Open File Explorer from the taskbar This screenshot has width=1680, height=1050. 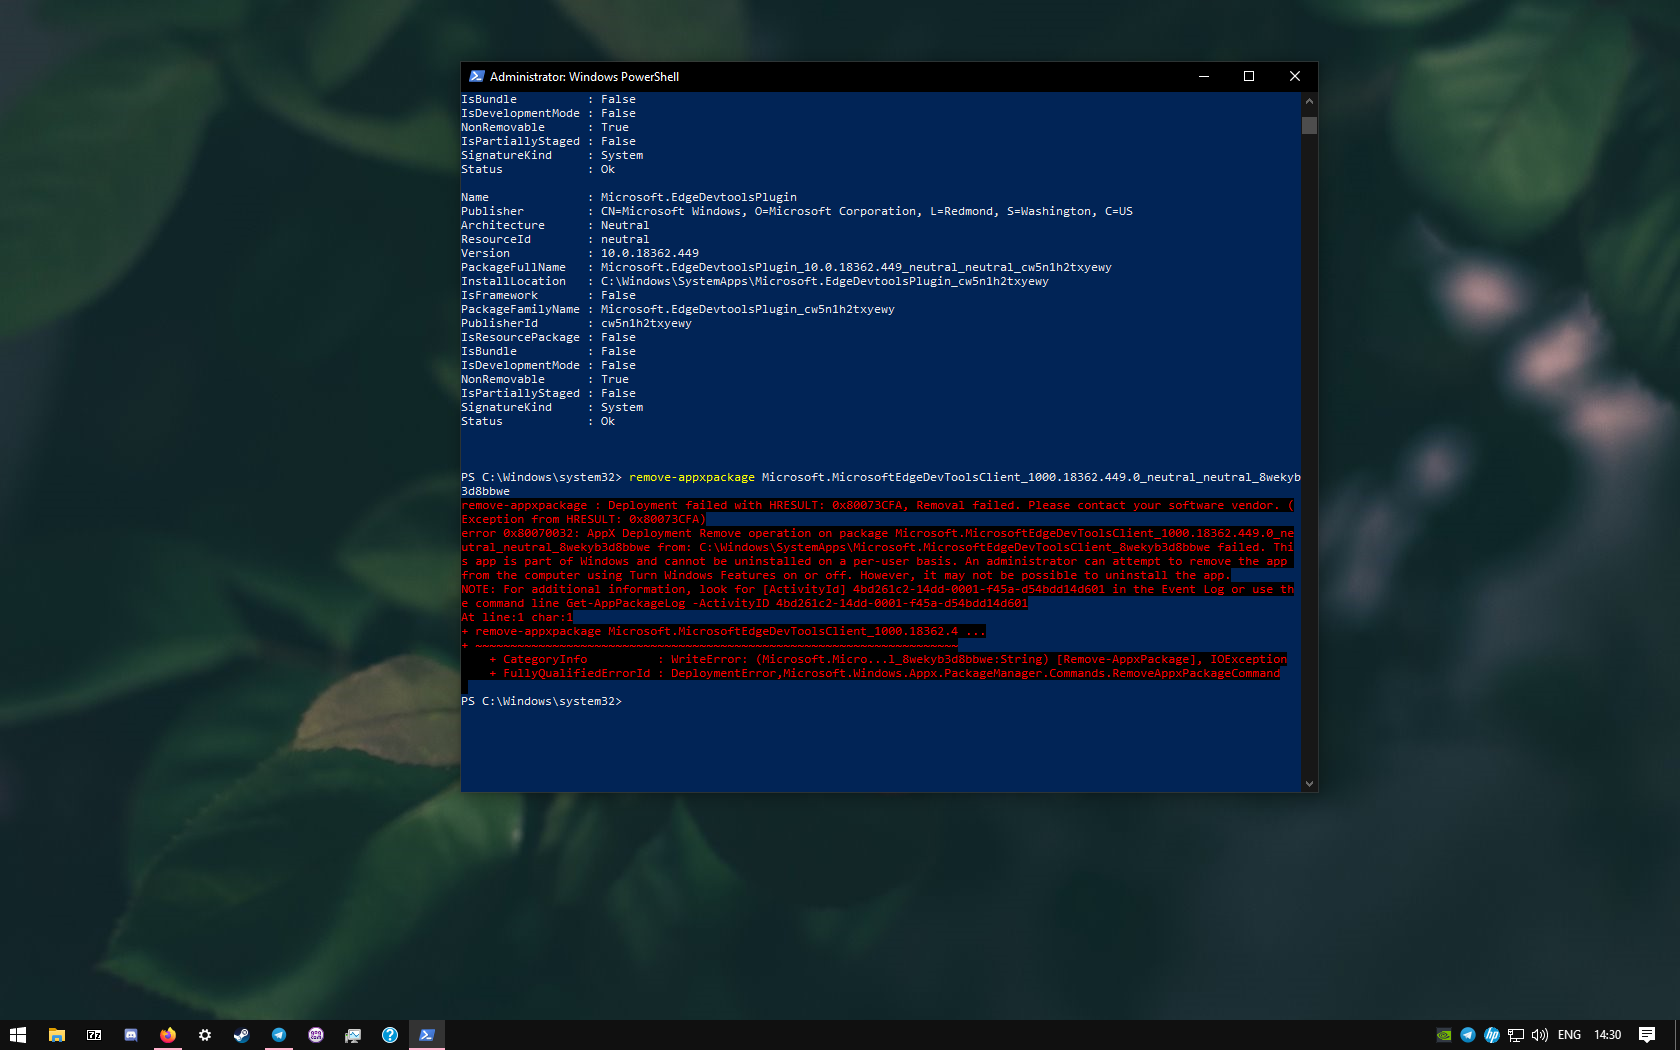click(x=57, y=1035)
